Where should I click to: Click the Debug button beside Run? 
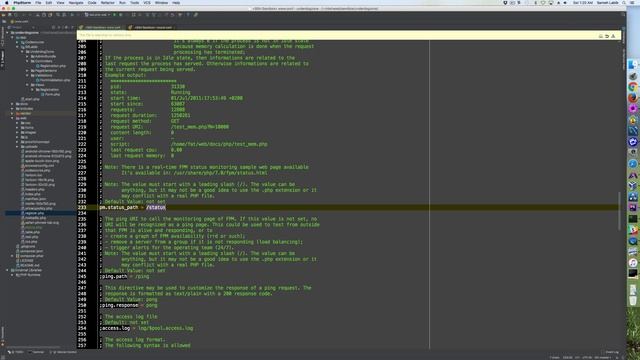point(121,15)
